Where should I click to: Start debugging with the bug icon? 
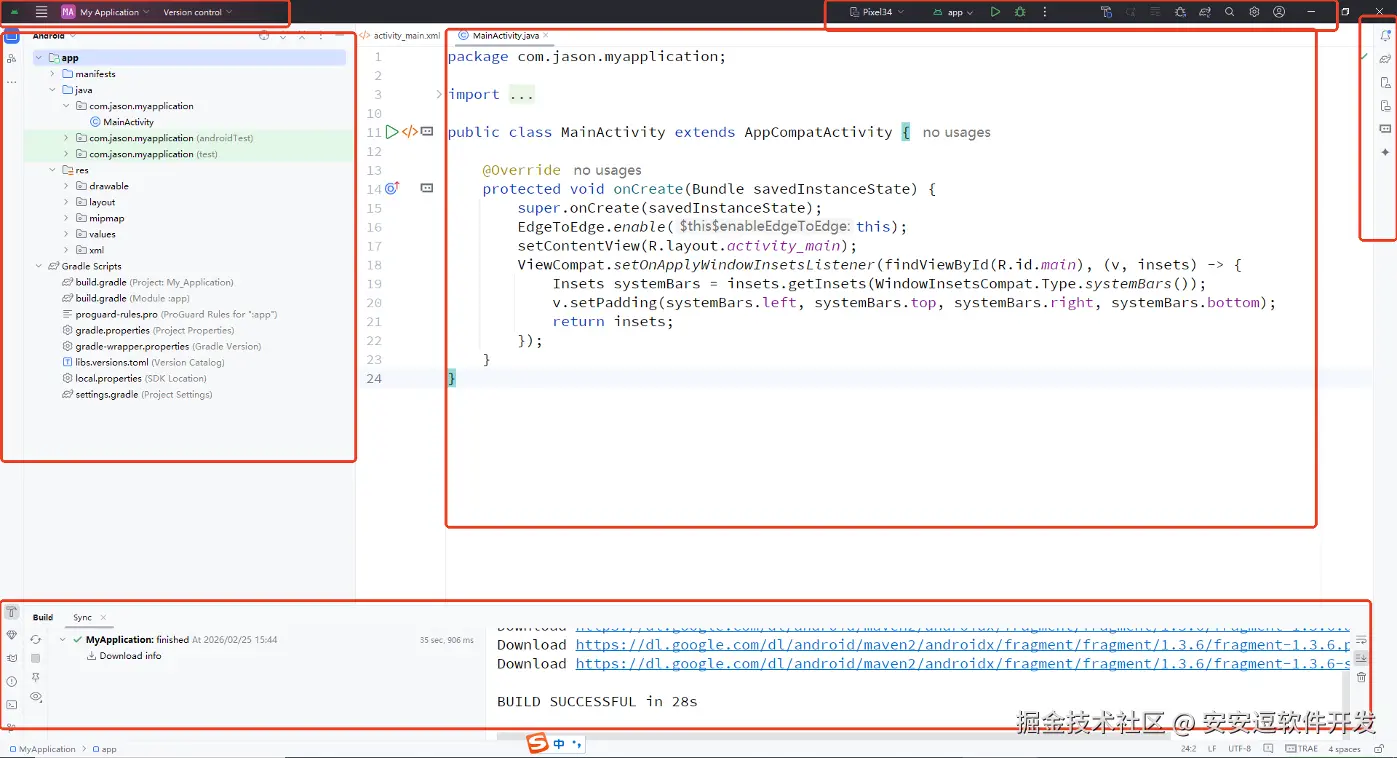(1020, 12)
